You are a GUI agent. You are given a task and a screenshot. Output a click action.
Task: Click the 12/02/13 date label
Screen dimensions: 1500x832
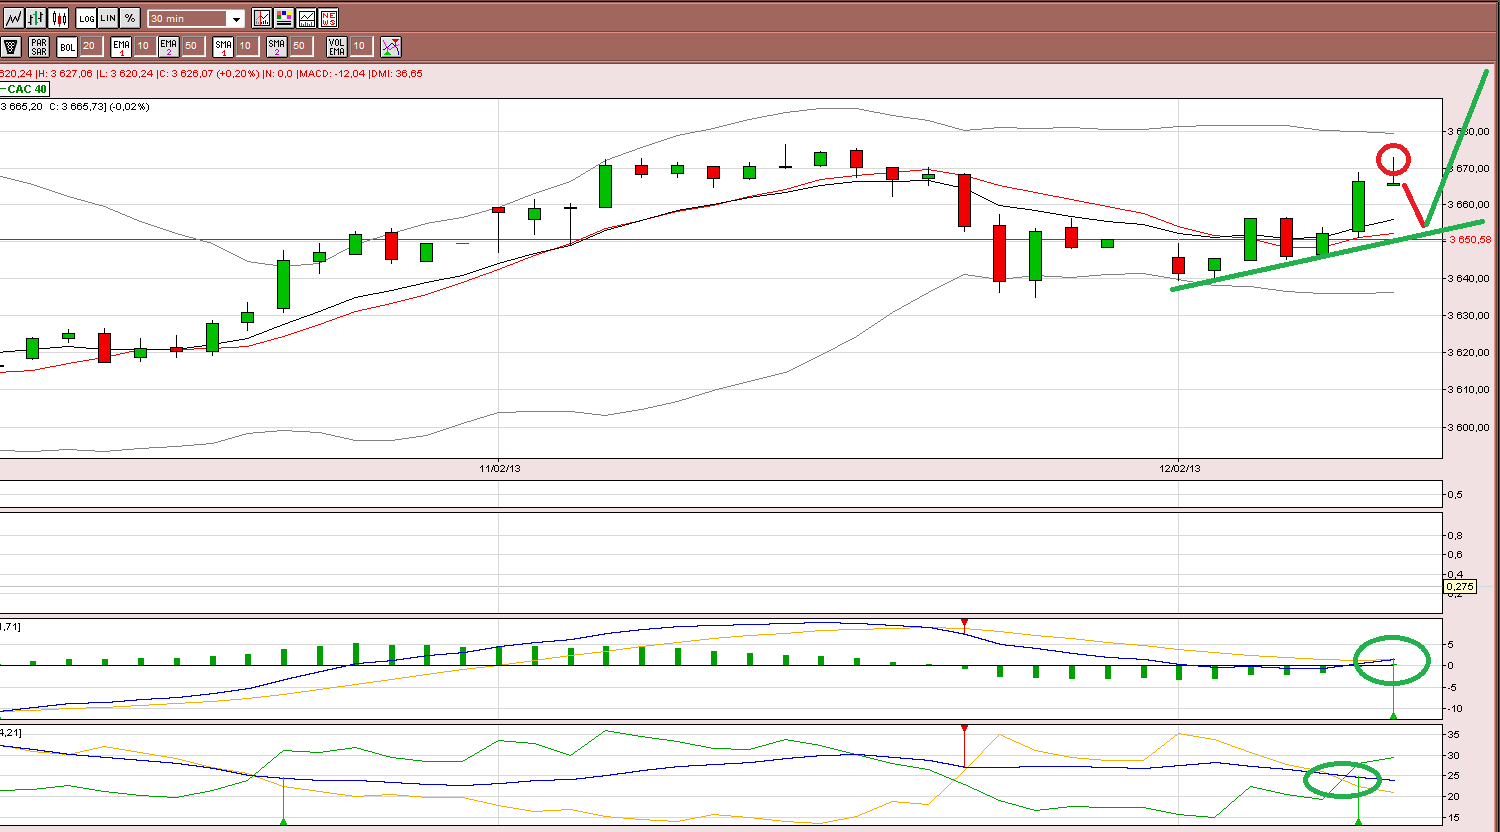click(x=1180, y=467)
